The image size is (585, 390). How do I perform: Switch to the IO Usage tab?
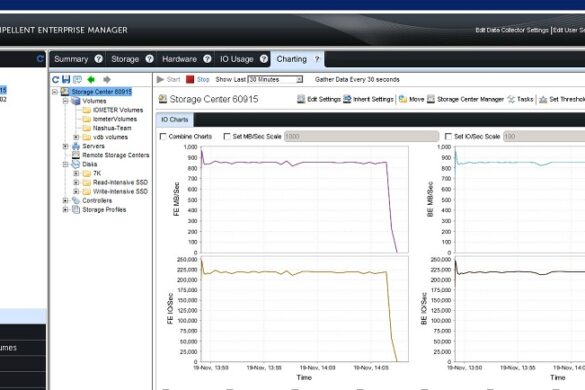tap(237, 59)
